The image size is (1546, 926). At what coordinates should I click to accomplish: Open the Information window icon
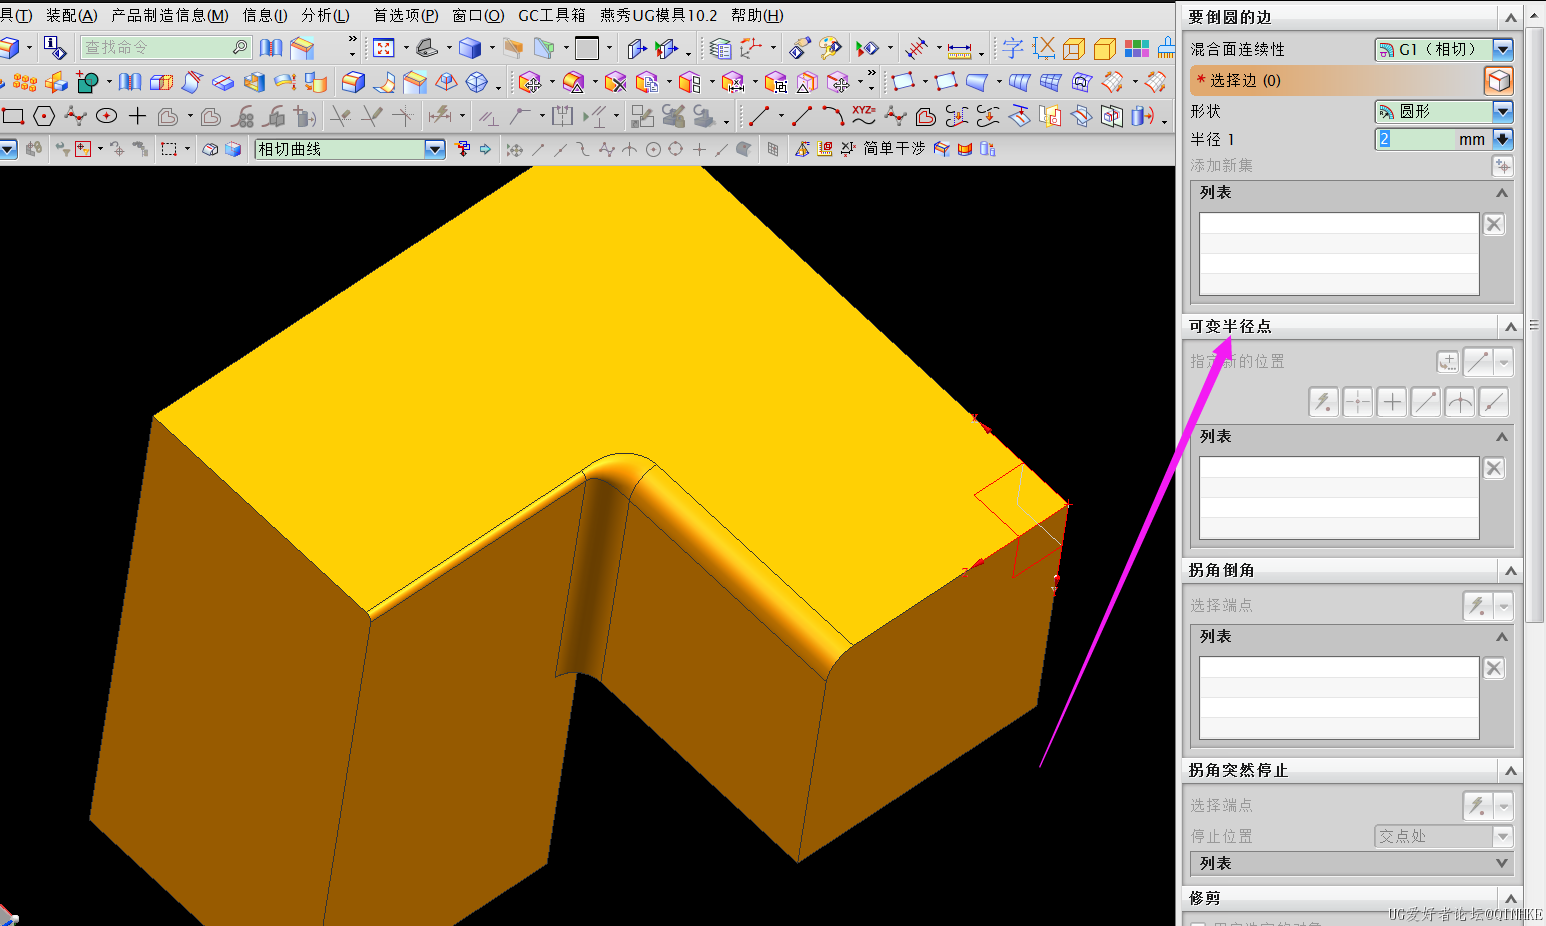56,48
